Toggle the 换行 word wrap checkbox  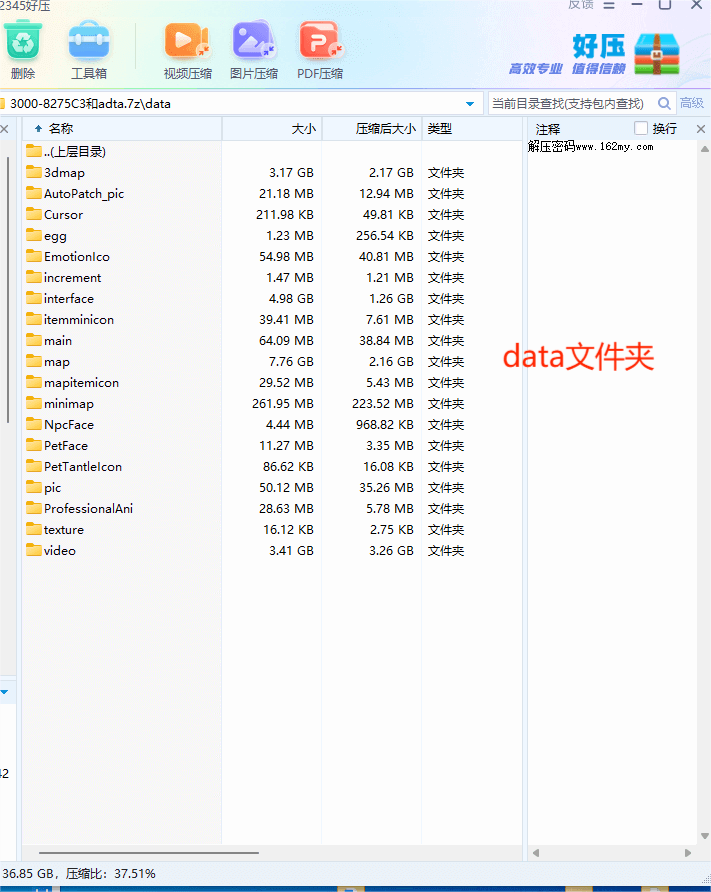tap(641, 128)
